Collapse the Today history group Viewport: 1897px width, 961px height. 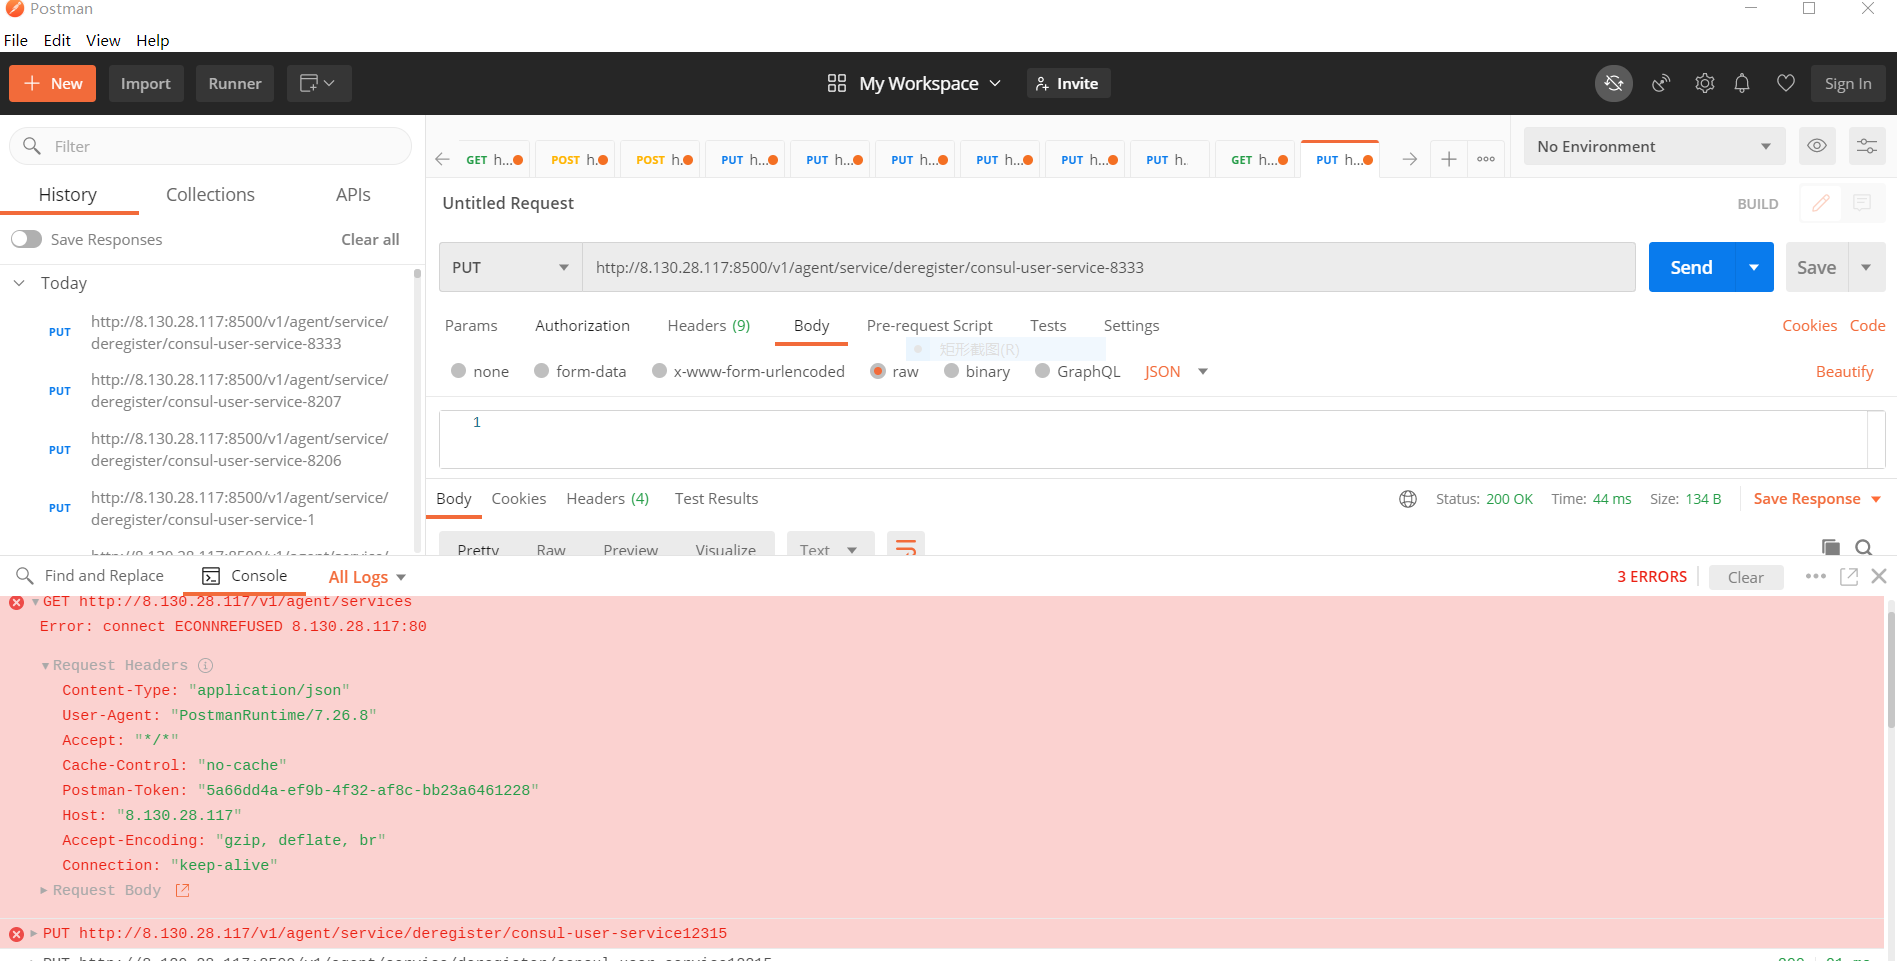pyautogui.click(x=19, y=283)
